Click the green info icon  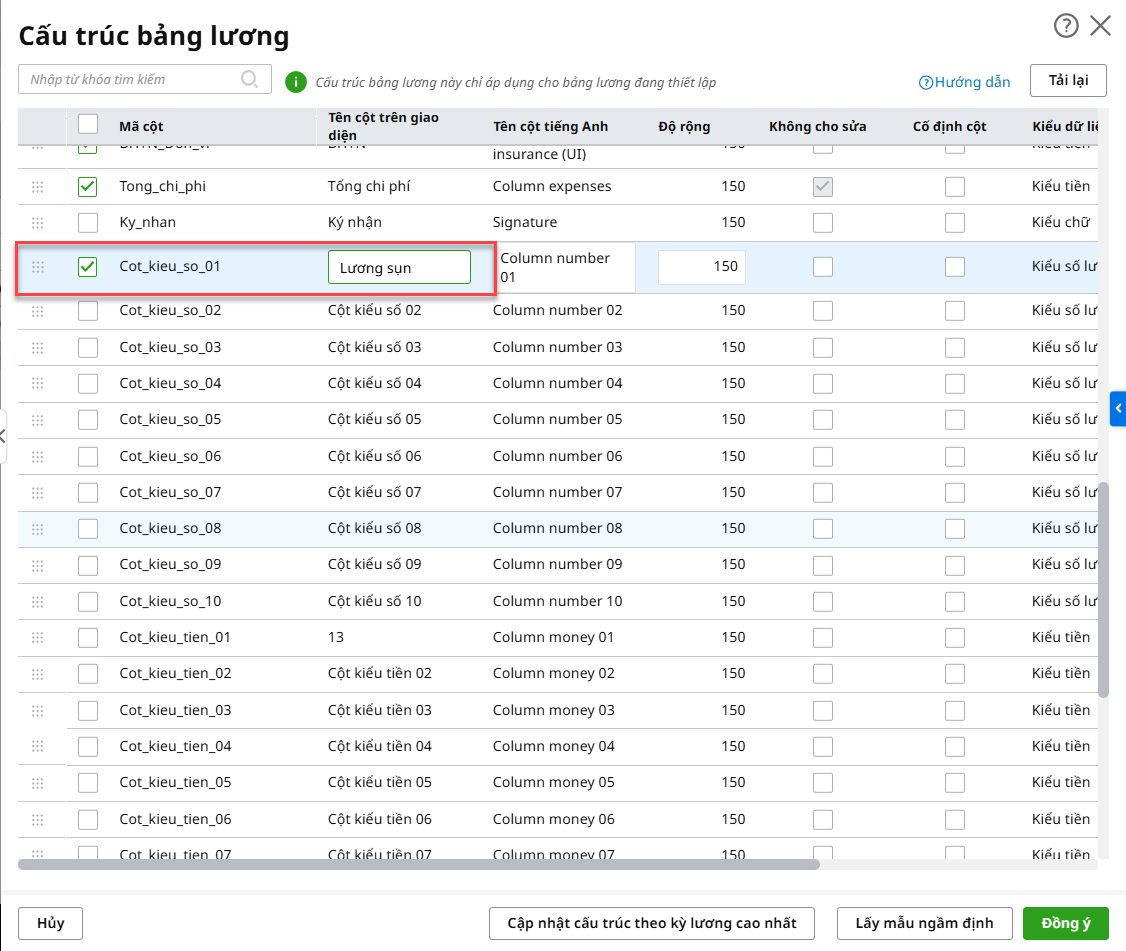(295, 82)
